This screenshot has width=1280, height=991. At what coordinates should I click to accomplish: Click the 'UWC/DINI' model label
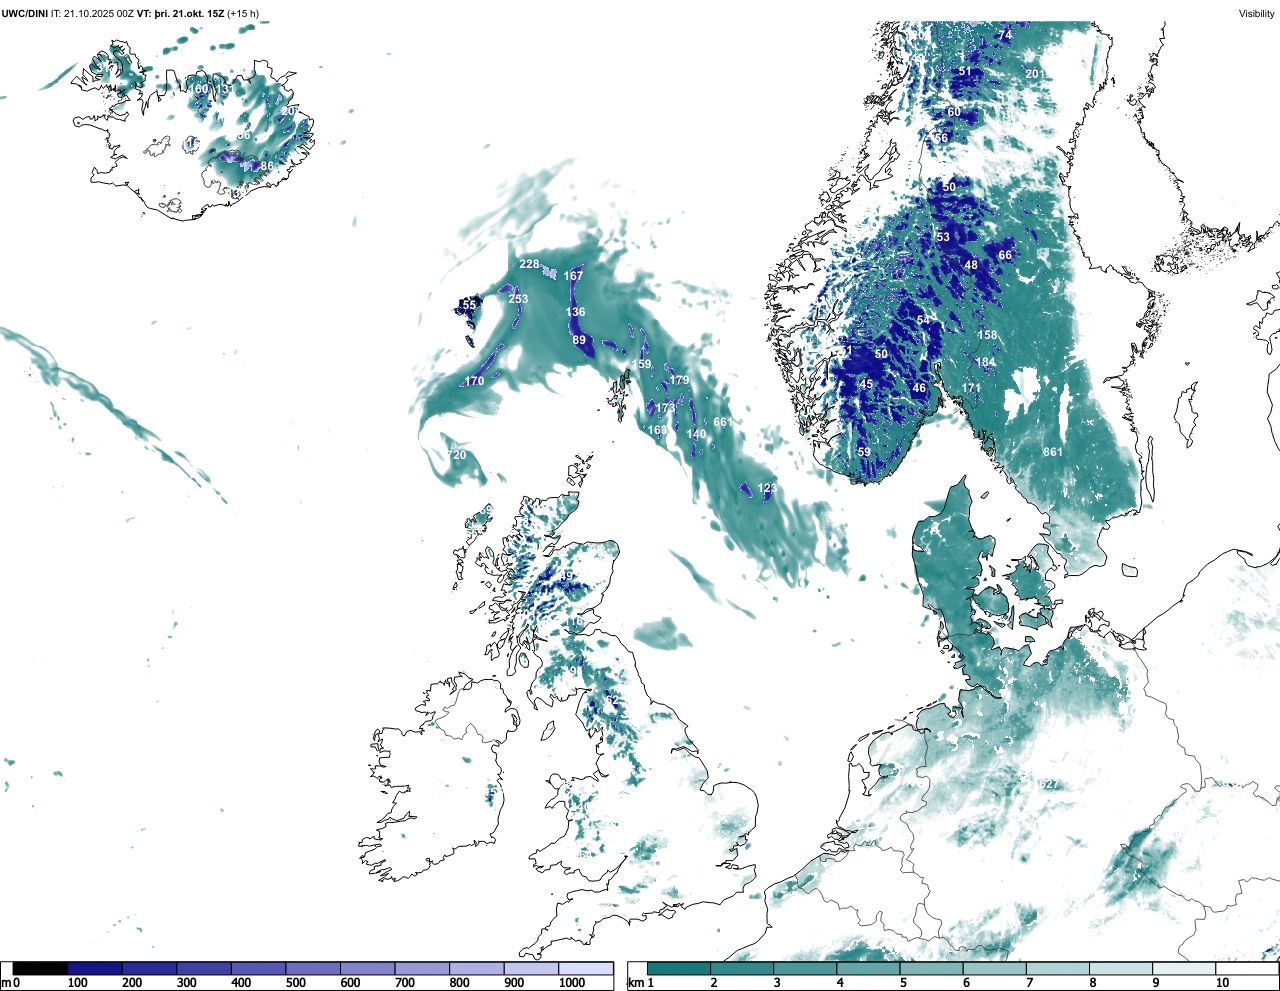(x=25, y=13)
